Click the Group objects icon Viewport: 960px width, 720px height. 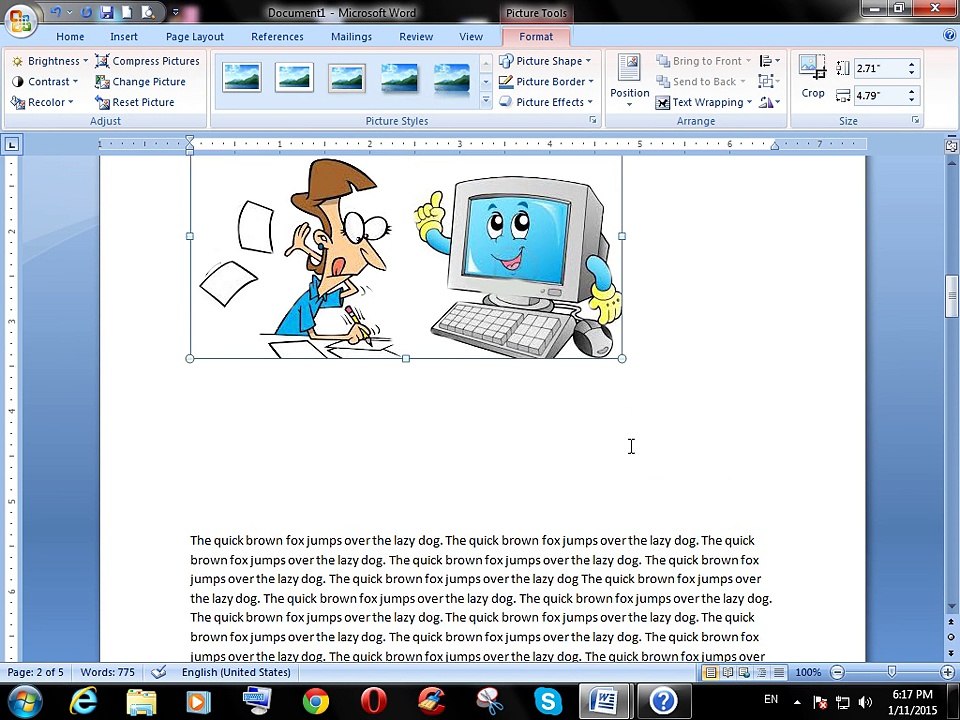pyautogui.click(x=769, y=81)
